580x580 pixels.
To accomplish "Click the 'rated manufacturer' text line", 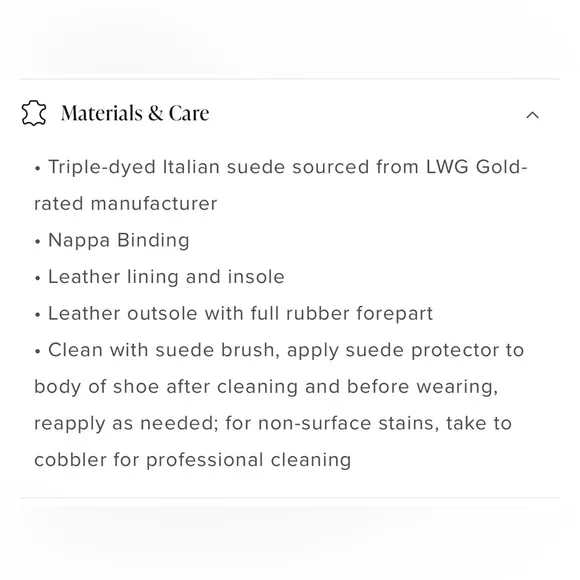I will (126, 204).
